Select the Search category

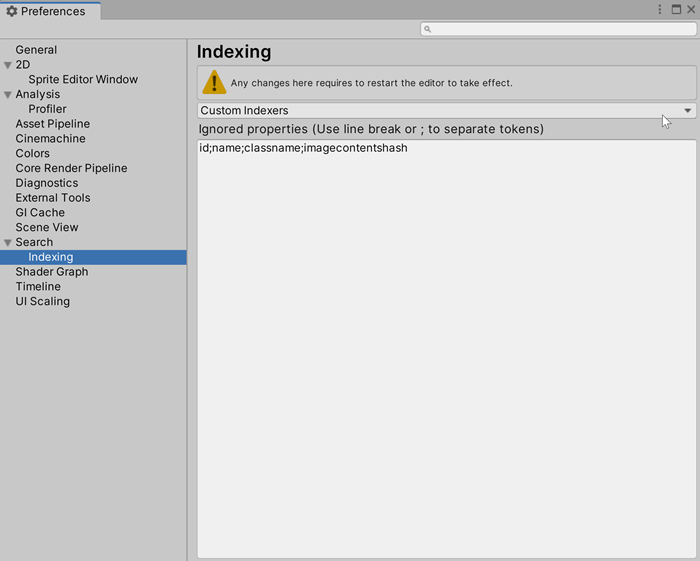coord(34,242)
